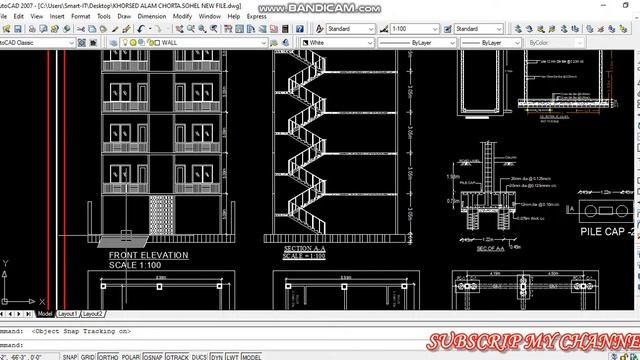The image size is (640, 360).
Task: Open the Draw menu
Action: click(124, 16)
